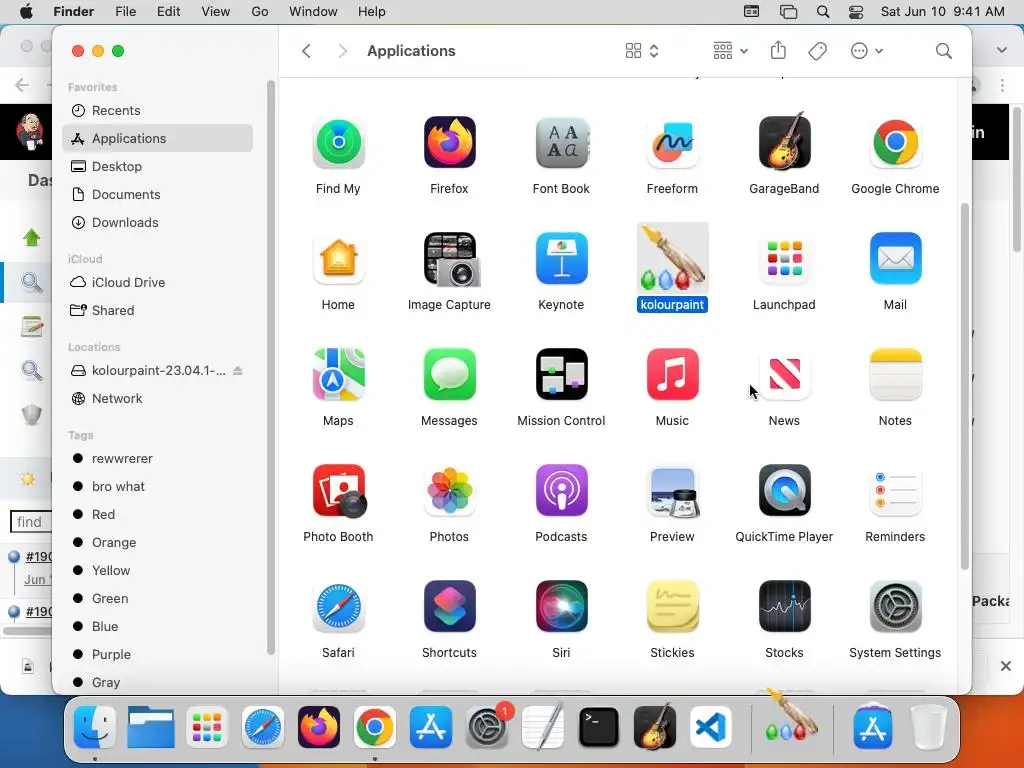
Task: Select the Notes app icon
Action: (895, 374)
